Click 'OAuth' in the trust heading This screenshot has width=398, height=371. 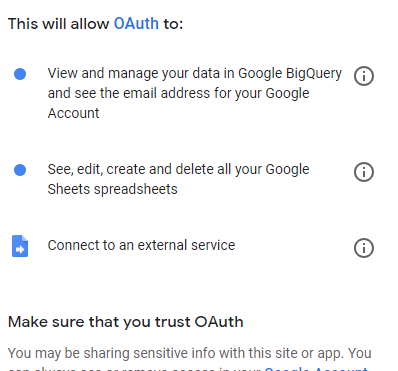[219, 322]
